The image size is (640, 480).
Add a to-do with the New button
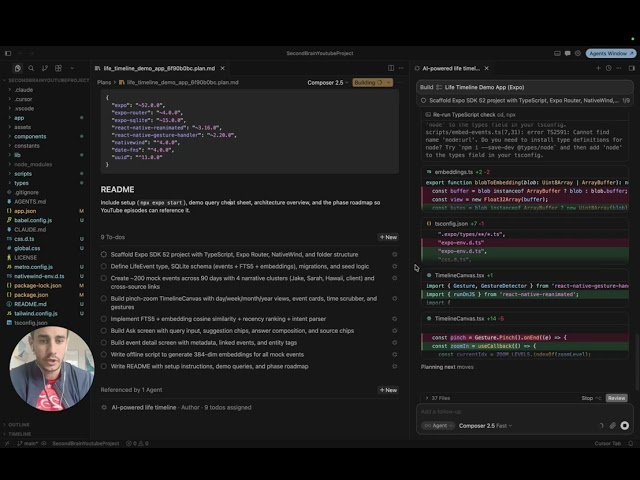click(388, 237)
